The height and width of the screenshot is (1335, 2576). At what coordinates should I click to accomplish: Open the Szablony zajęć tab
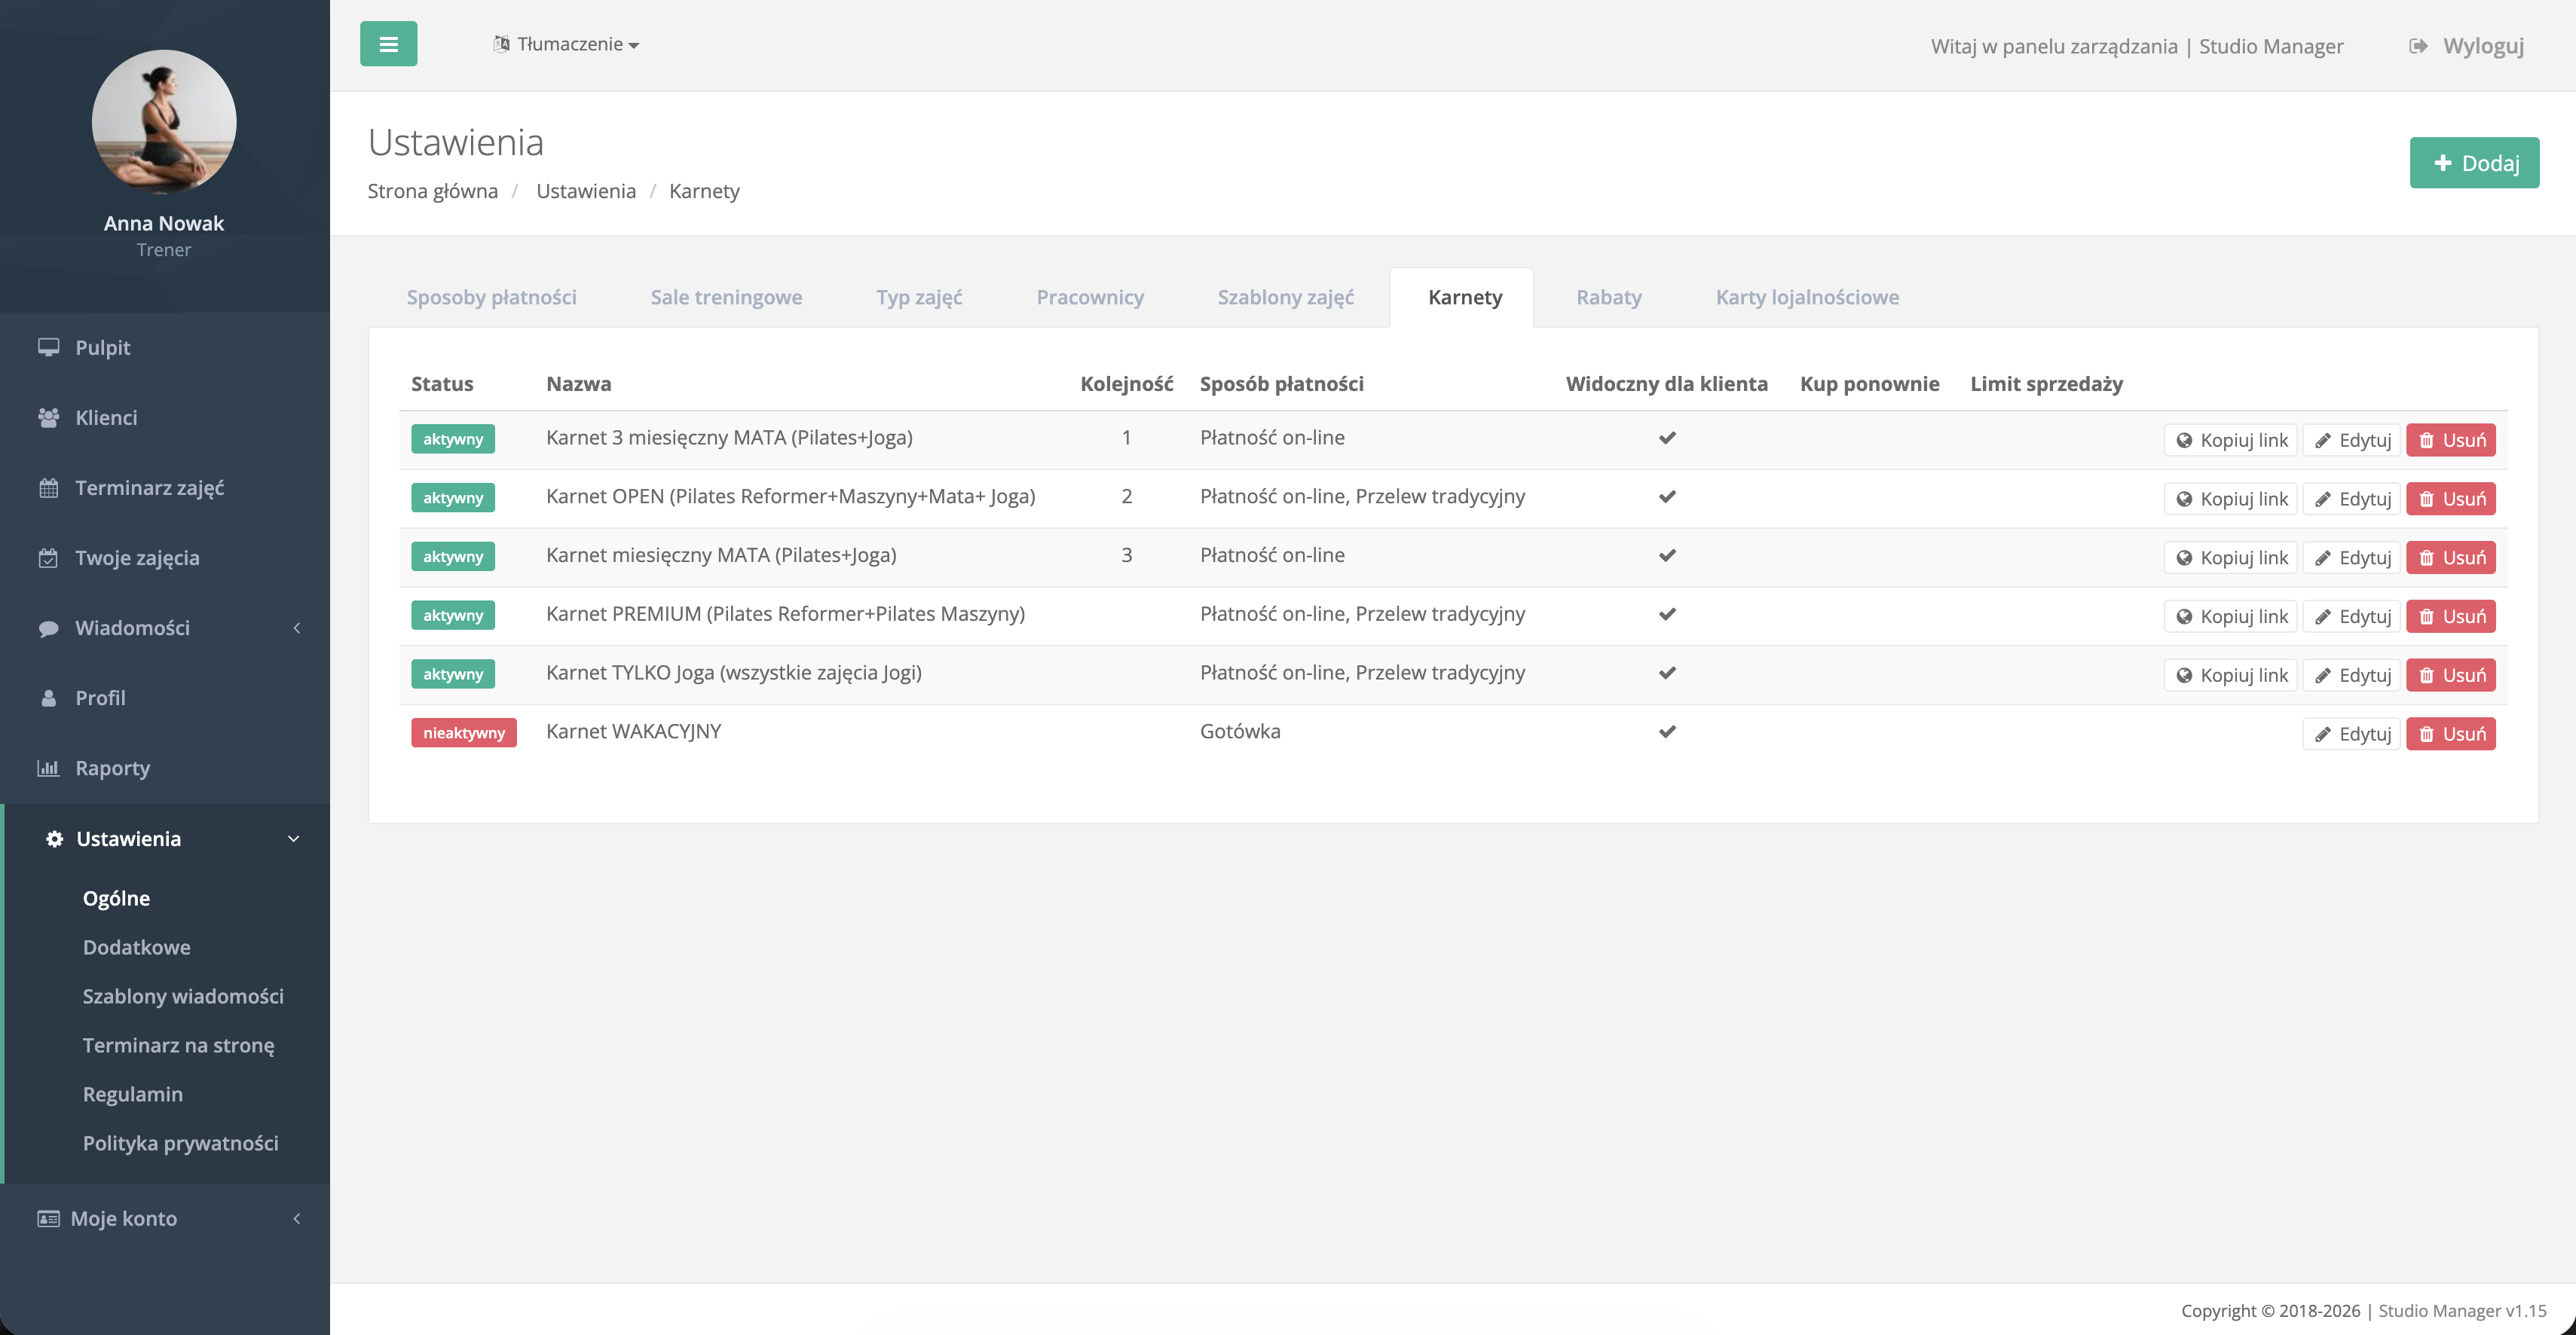[x=1285, y=297]
